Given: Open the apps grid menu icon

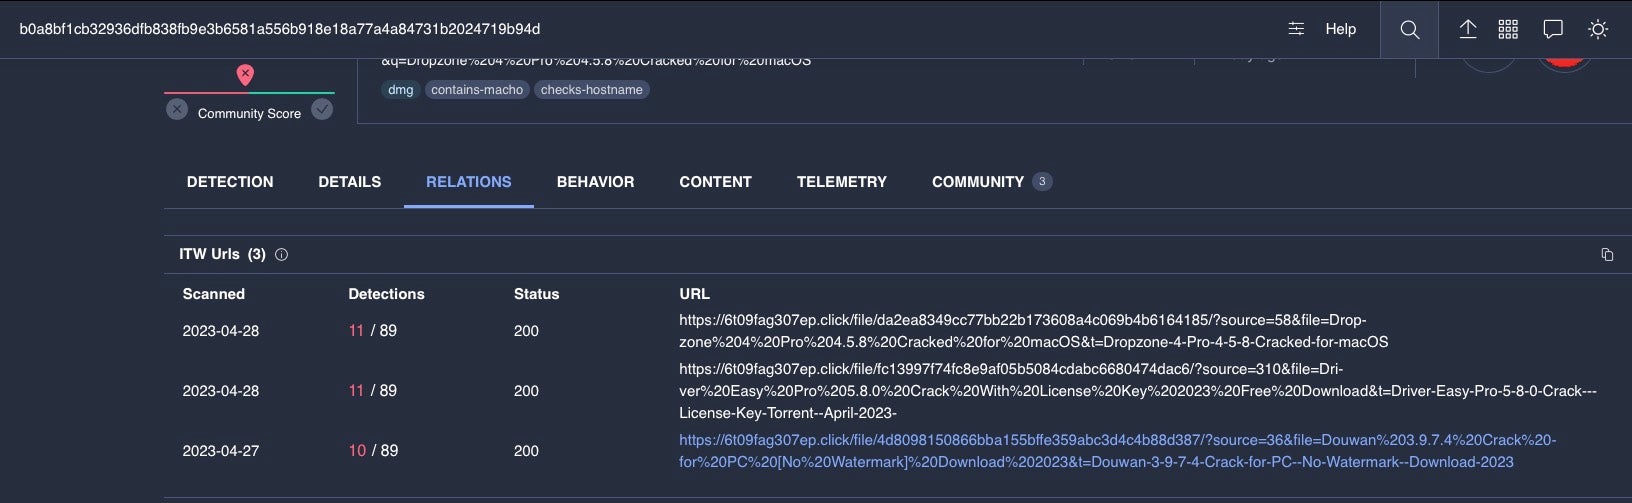Looking at the screenshot, I should (x=1508, y=29).
